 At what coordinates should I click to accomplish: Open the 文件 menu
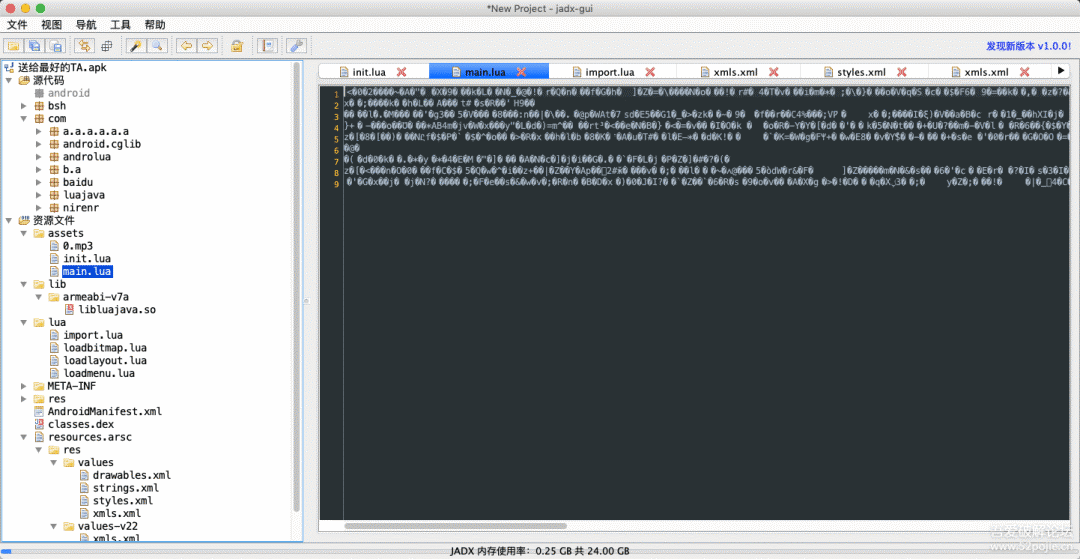tap(17, 25)
